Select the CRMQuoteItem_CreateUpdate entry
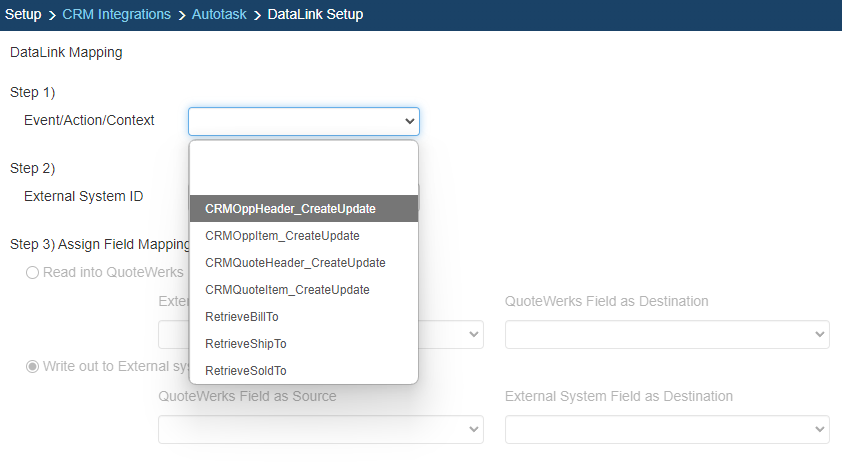The width and height of the screenshot is (842, 469). point(287,290)
